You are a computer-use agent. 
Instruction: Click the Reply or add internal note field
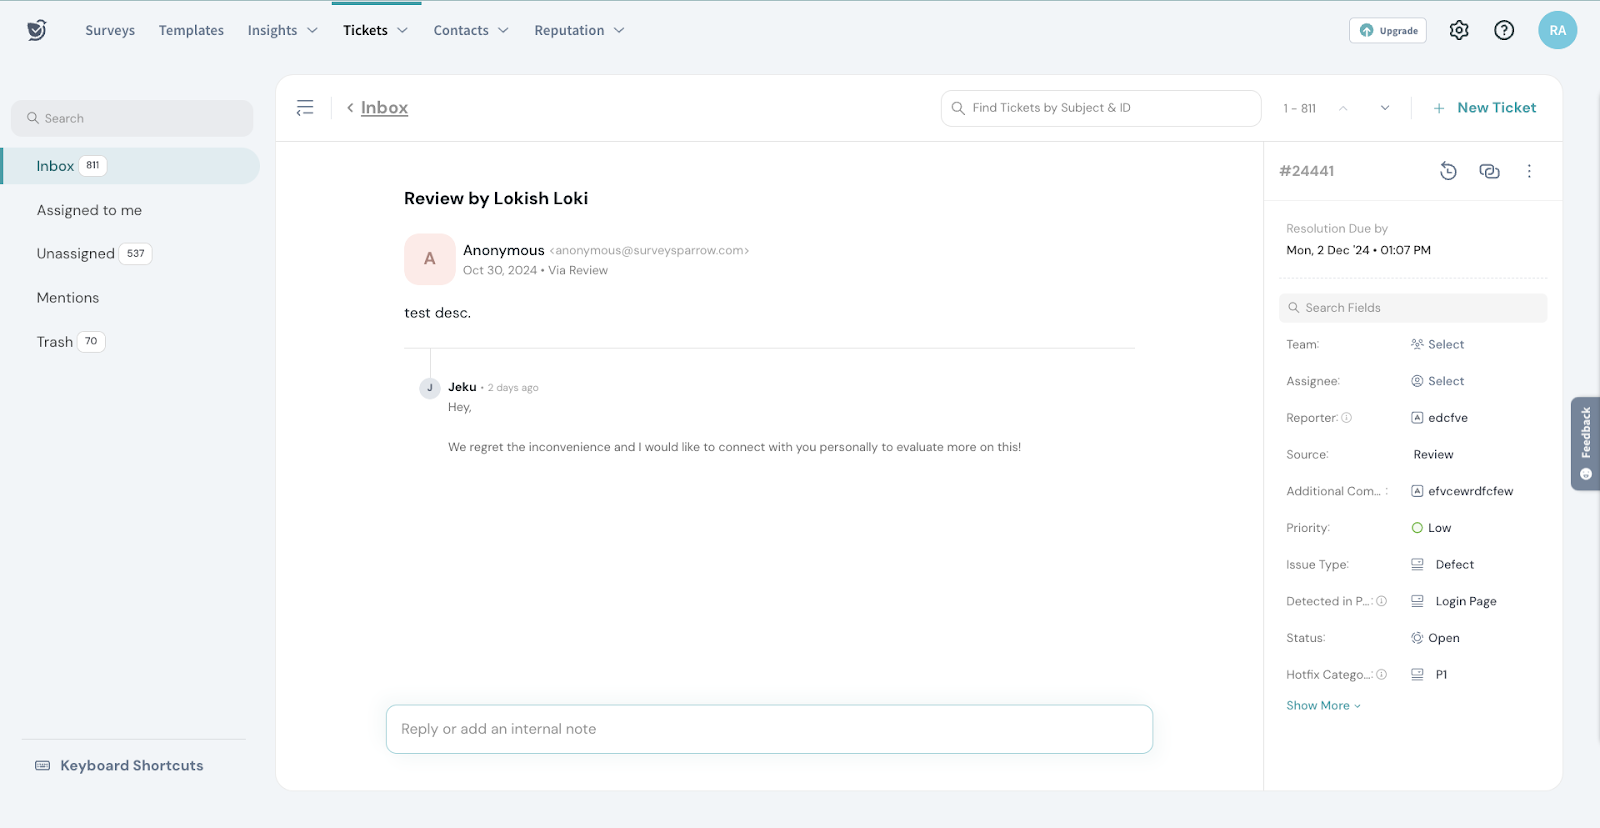[768, 729]
